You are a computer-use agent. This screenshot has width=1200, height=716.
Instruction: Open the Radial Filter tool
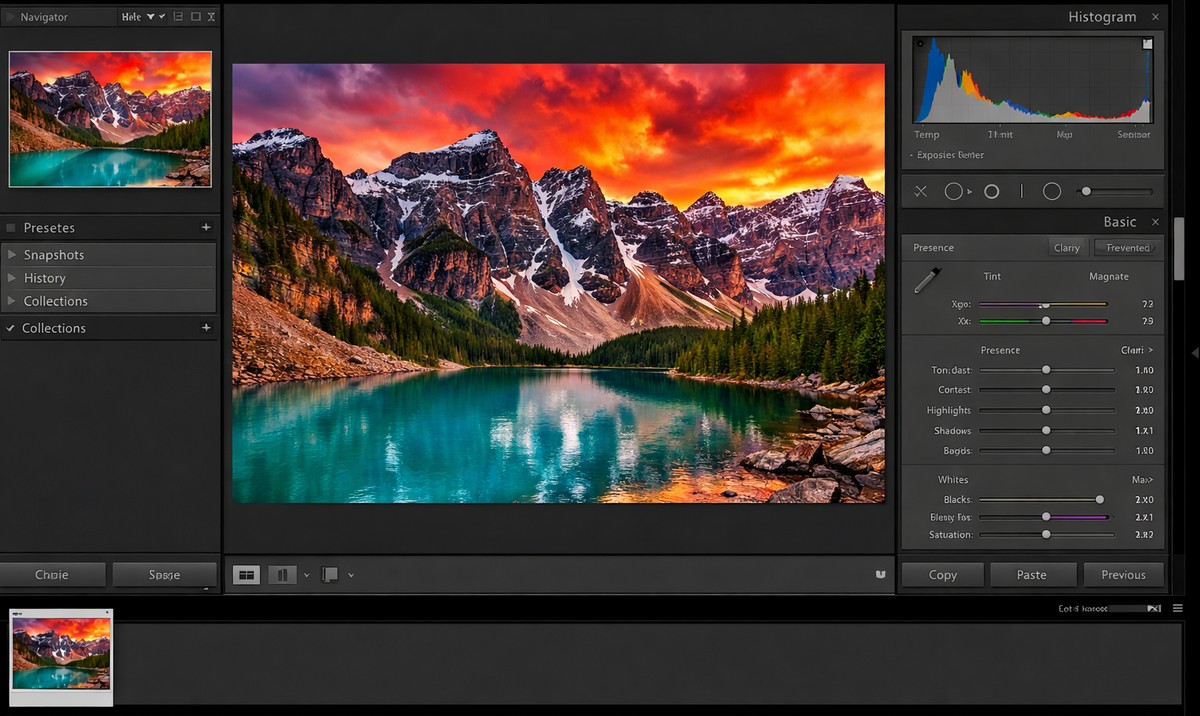(x=1051, y=191)
